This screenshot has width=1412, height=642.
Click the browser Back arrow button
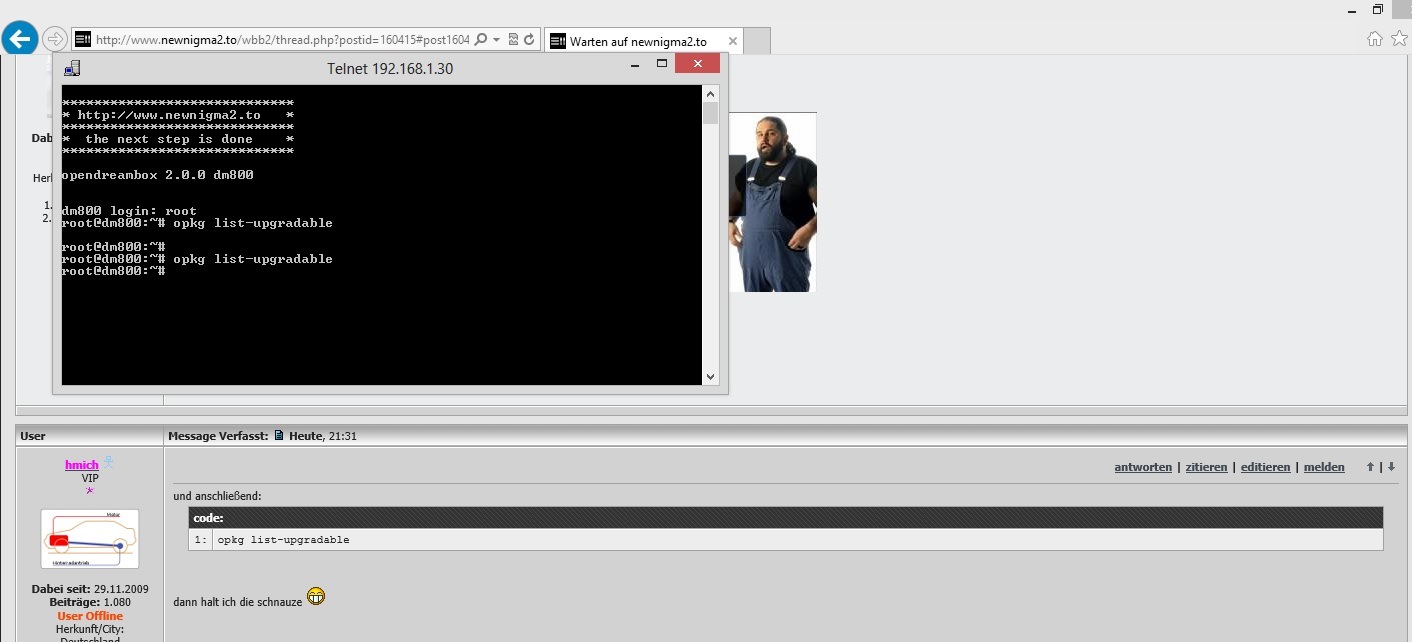point(20,39)
